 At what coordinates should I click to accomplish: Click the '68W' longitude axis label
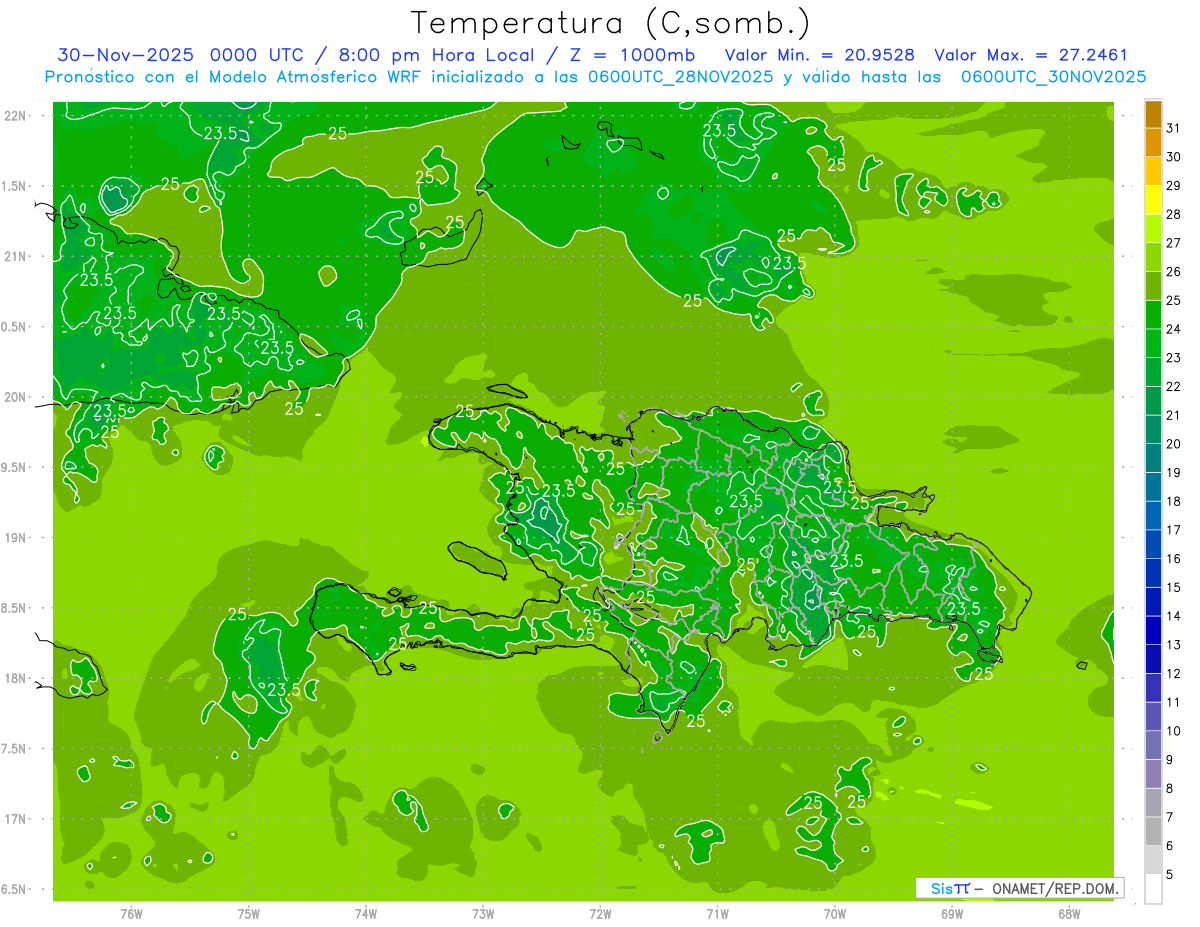[x=1069, y=913]
